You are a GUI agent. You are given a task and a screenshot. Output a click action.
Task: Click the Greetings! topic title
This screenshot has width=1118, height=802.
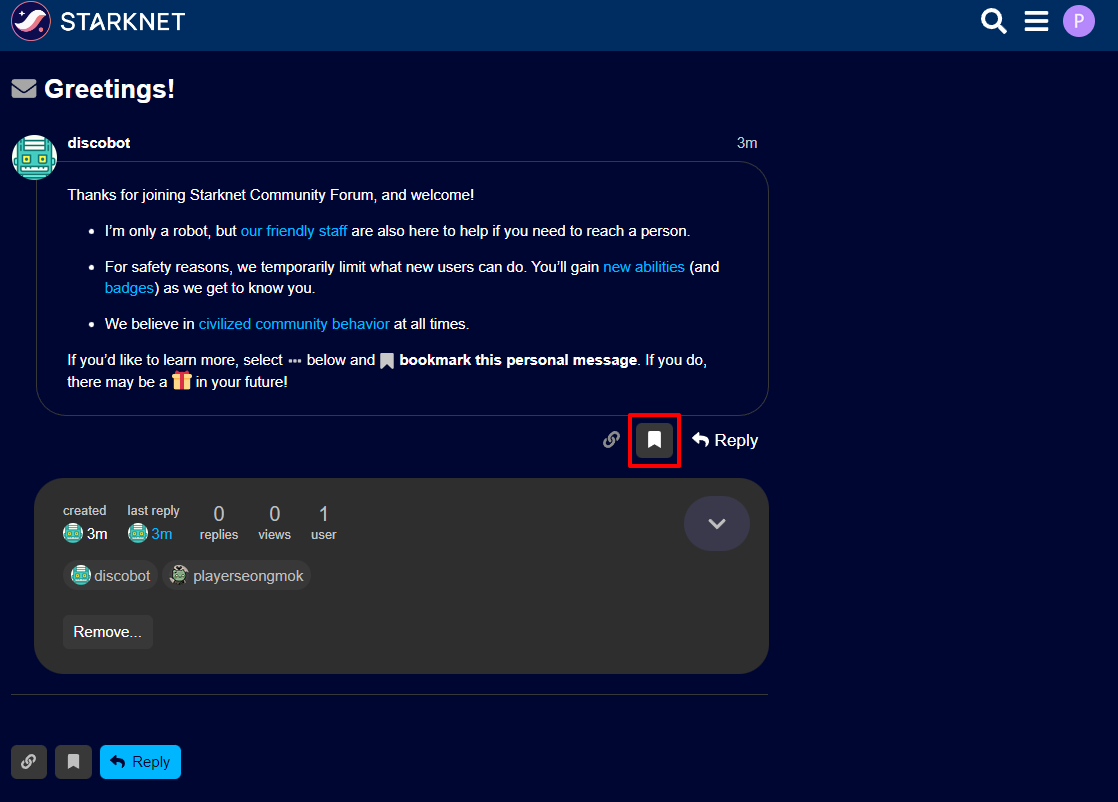click(x=109, y=89)
